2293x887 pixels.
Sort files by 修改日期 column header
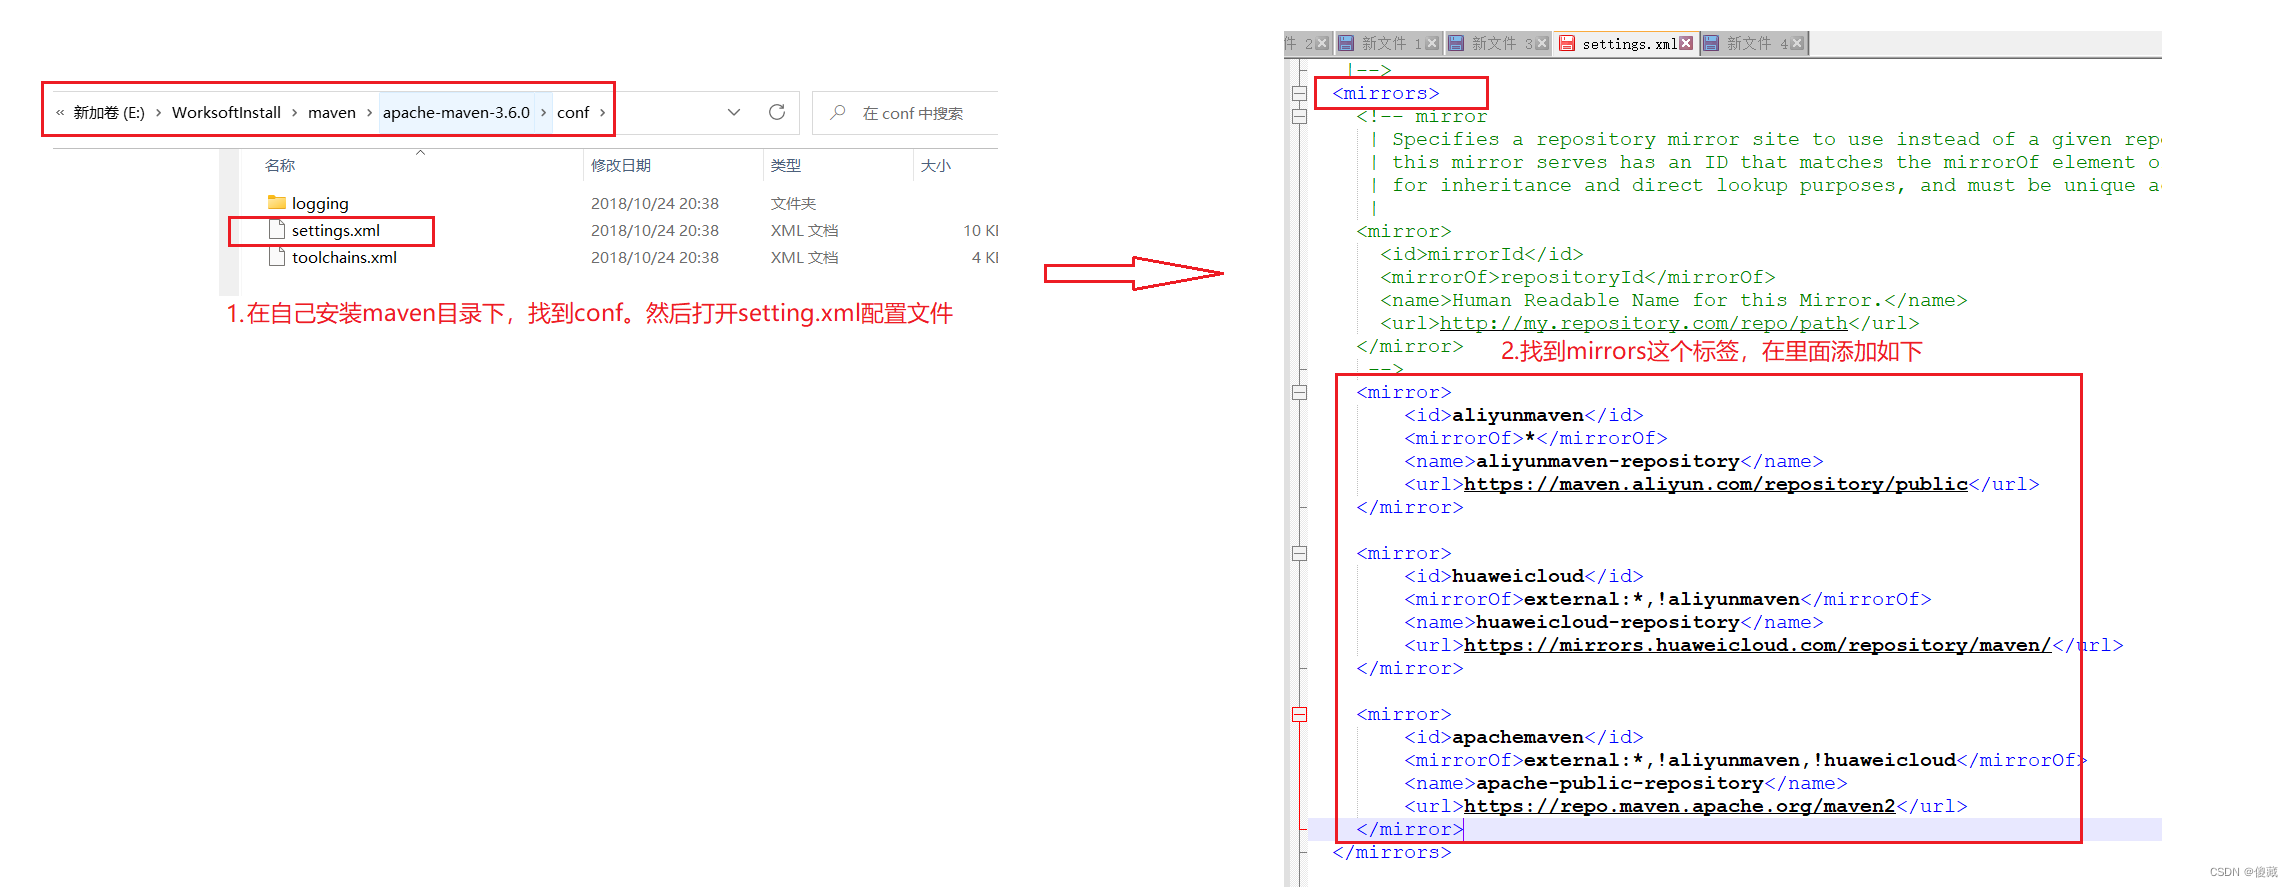pyautogui.click(x=621, y=165)
